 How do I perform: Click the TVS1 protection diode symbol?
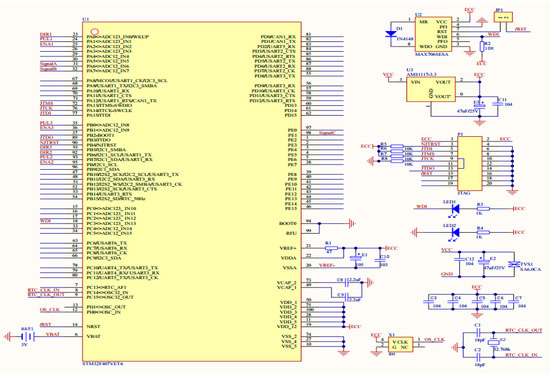point(514,264)
